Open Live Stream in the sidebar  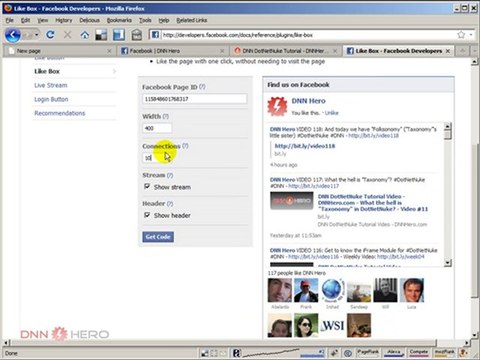(x=51, y=85)
